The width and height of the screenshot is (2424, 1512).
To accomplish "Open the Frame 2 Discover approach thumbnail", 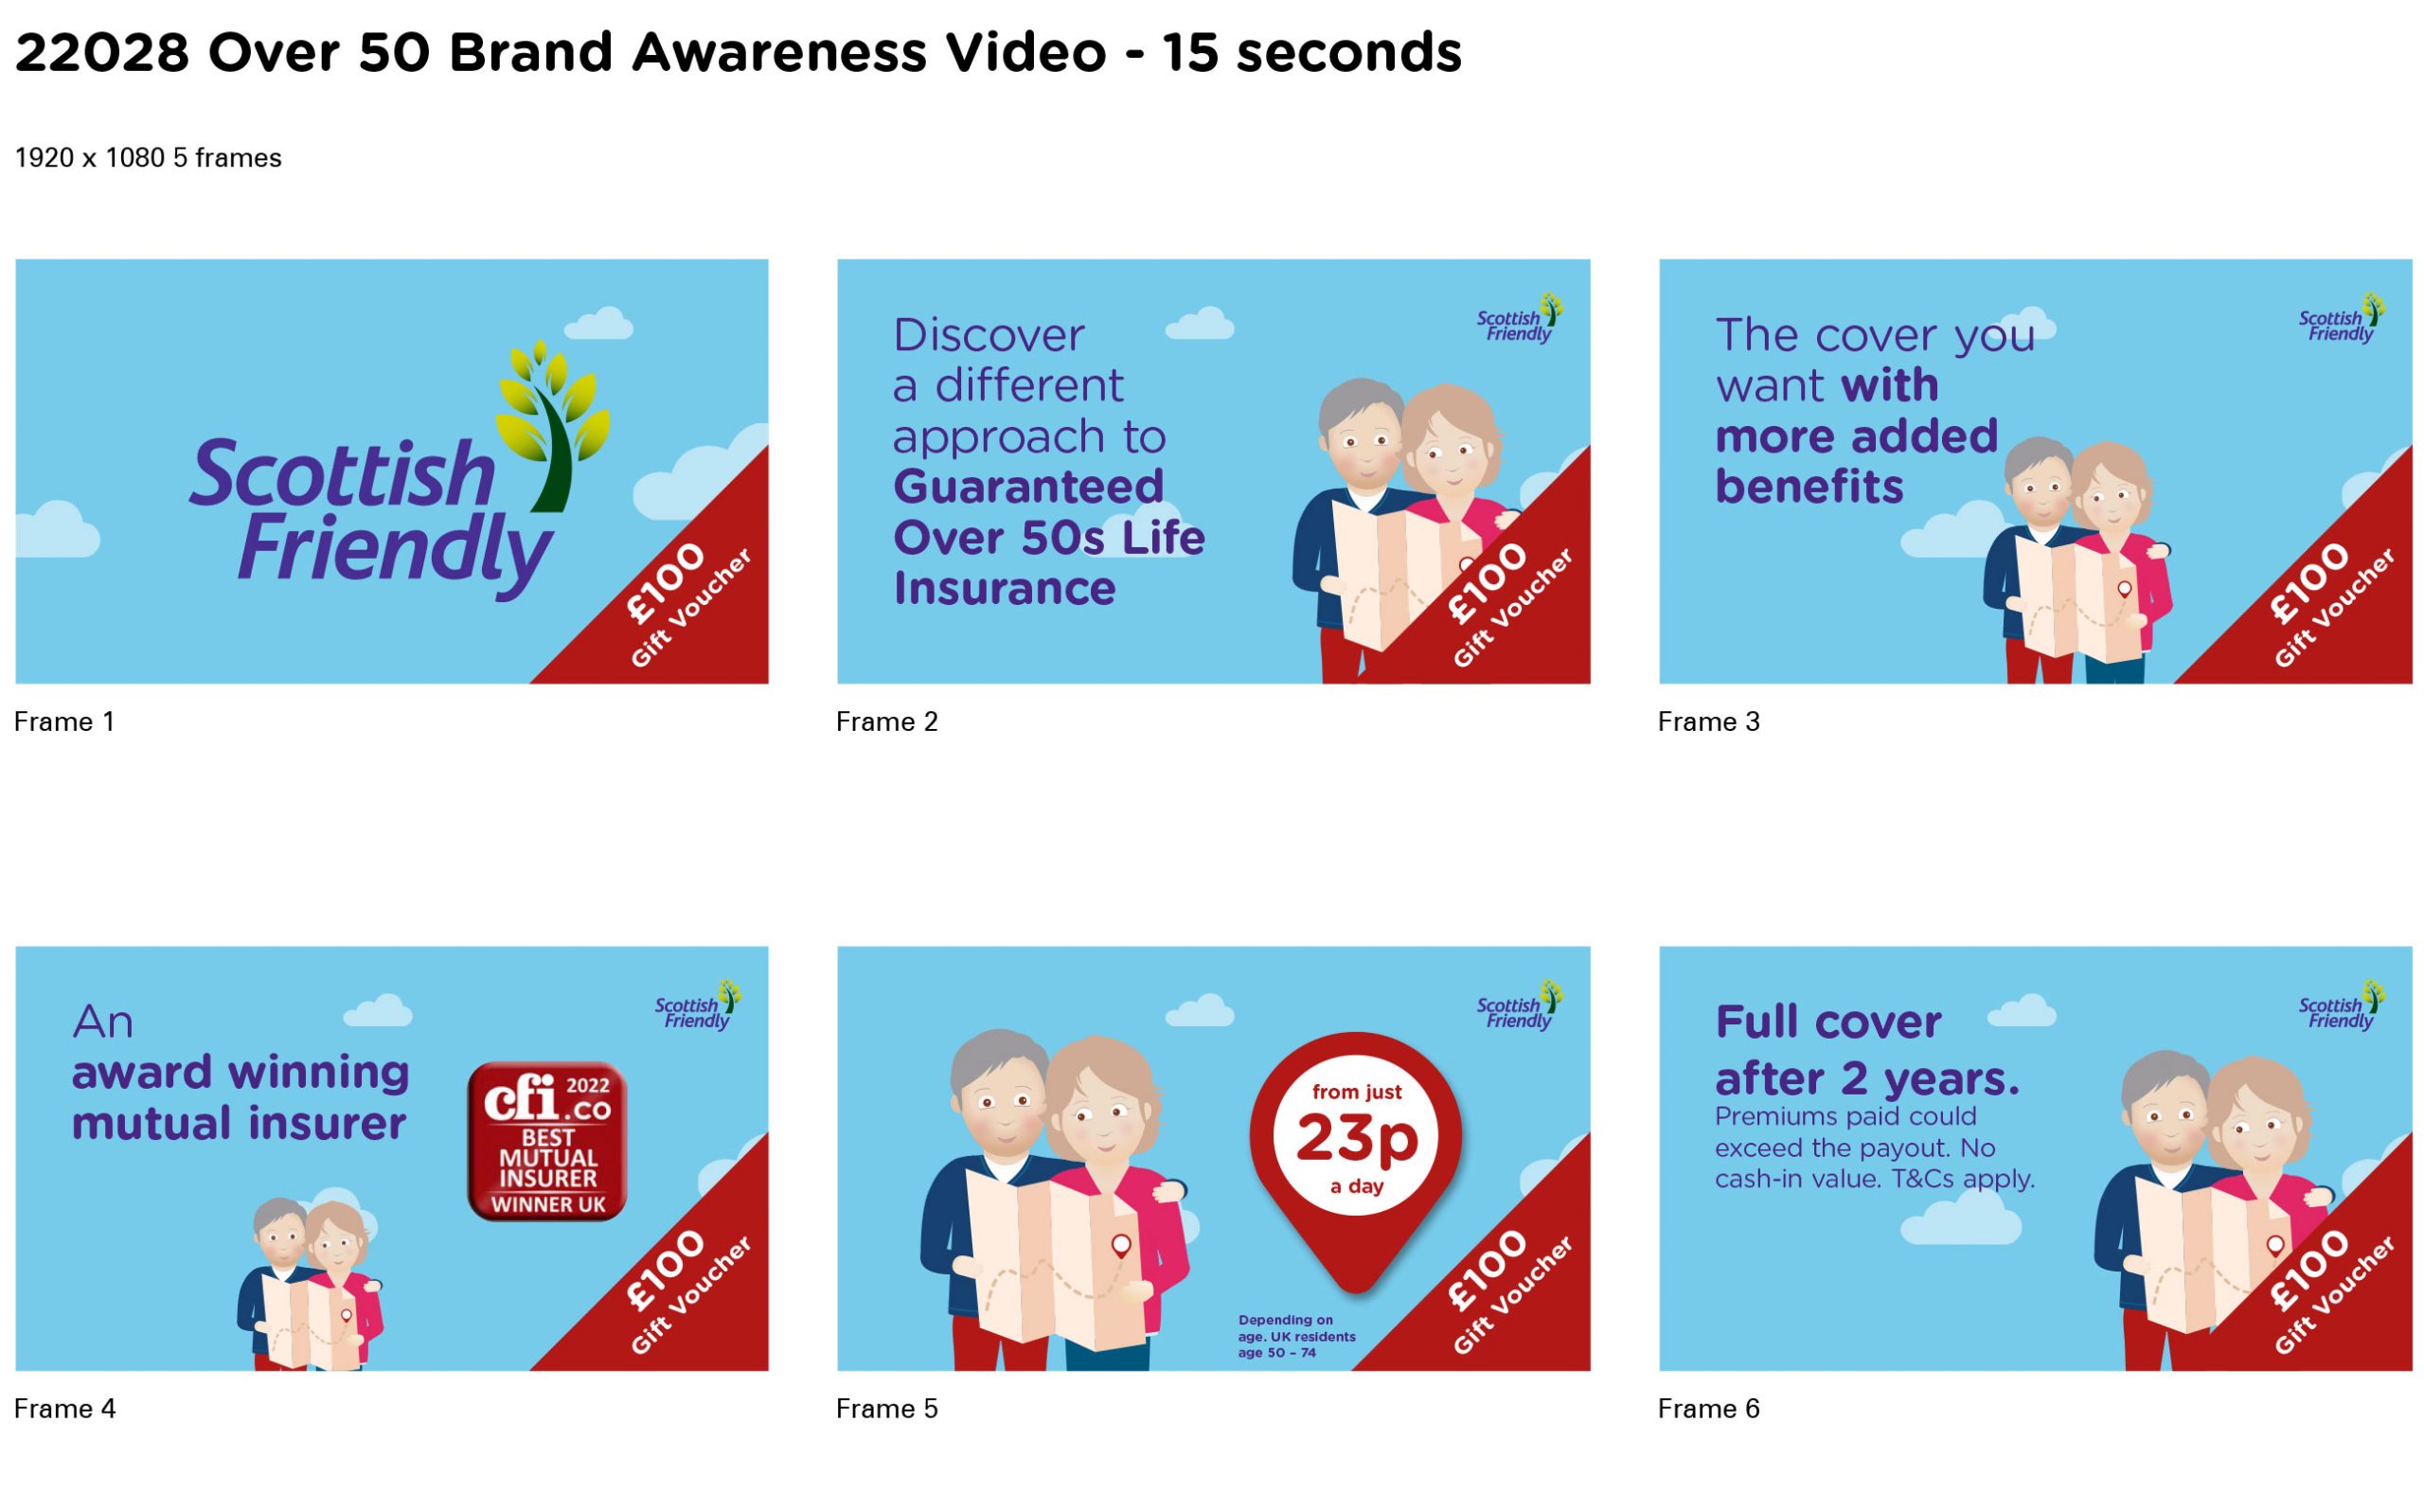I will (x=1213, y=471).
